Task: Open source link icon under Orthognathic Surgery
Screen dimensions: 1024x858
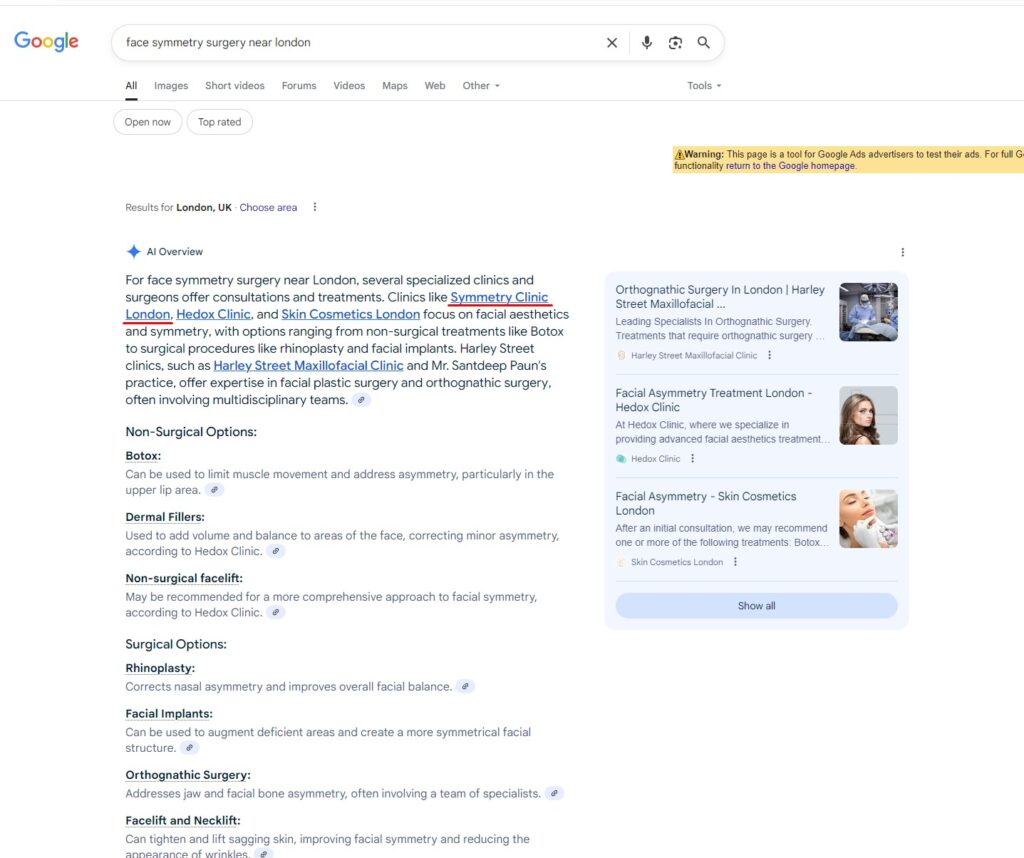Action: (x=554, y=793)
